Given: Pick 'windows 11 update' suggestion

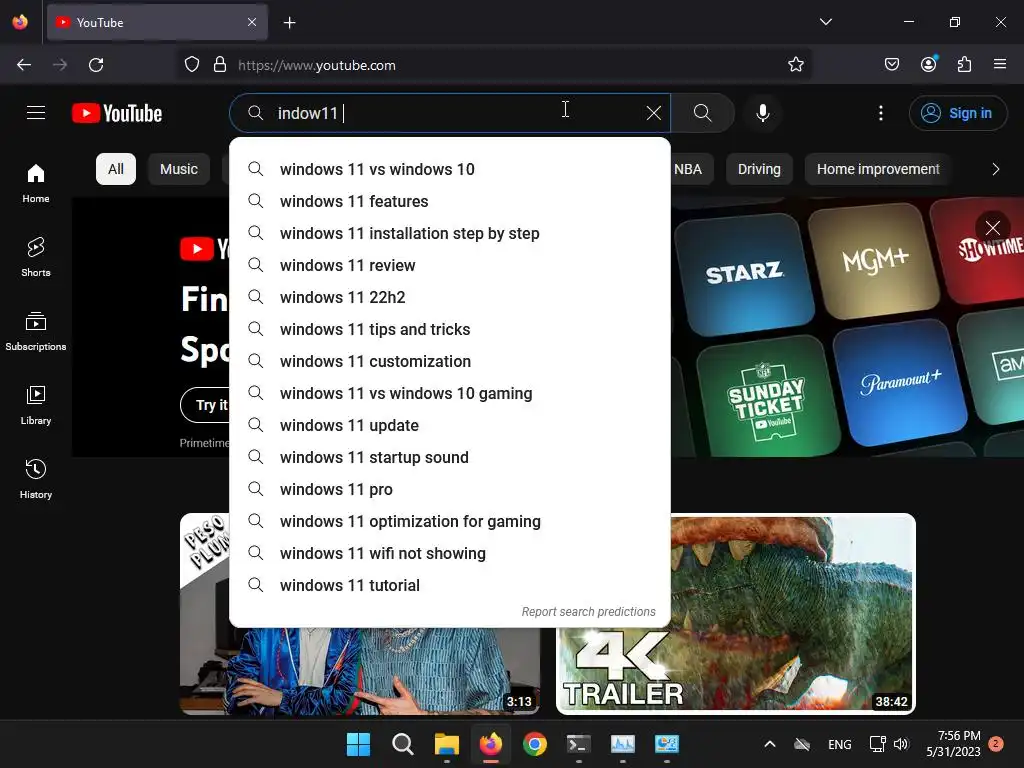Looking at the screenshot, I should point(450,425).
